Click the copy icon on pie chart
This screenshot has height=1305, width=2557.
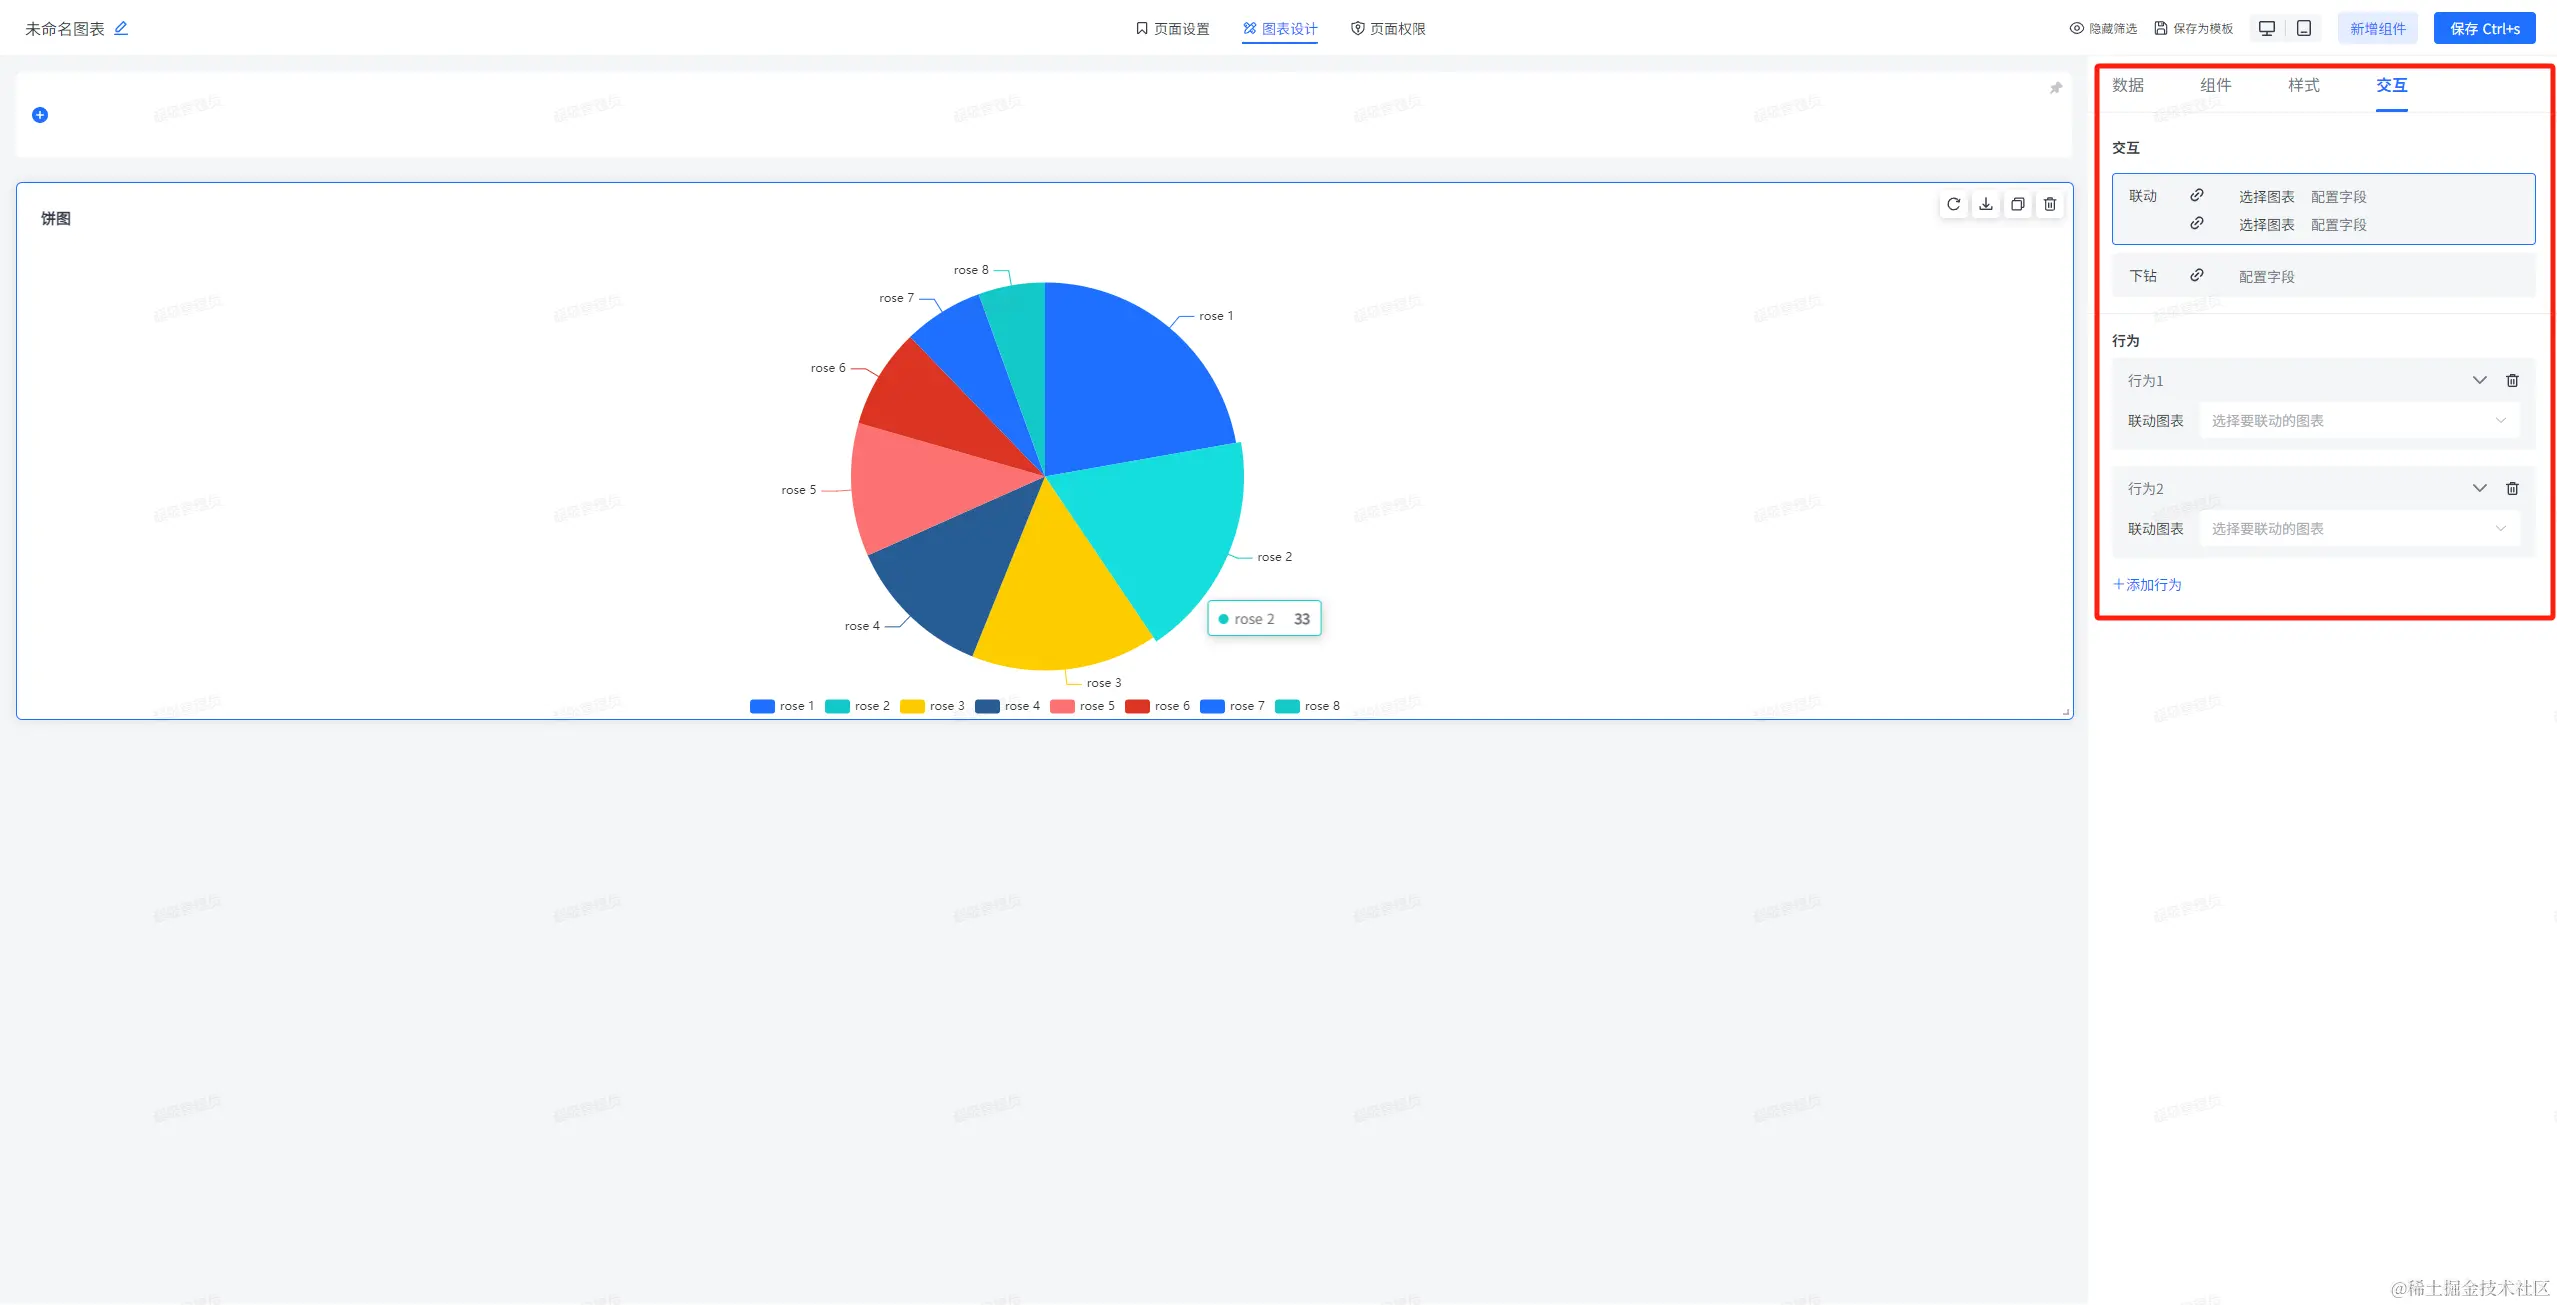click(2017, 204)
